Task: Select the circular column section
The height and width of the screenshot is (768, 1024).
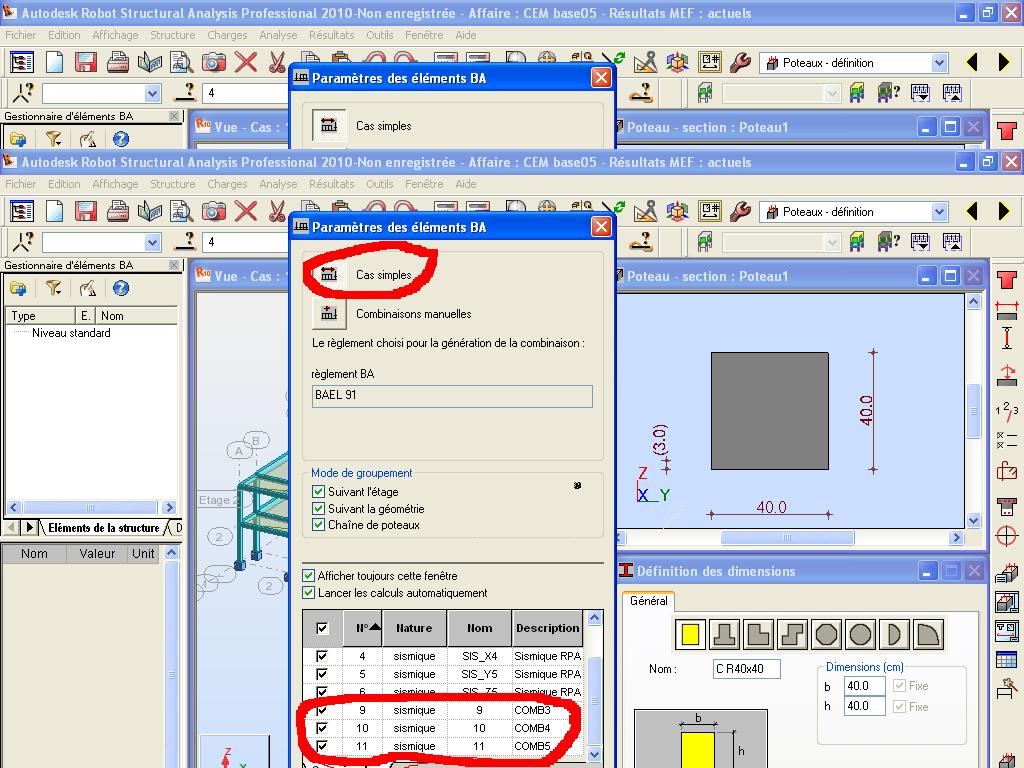Action: point(860,634)
